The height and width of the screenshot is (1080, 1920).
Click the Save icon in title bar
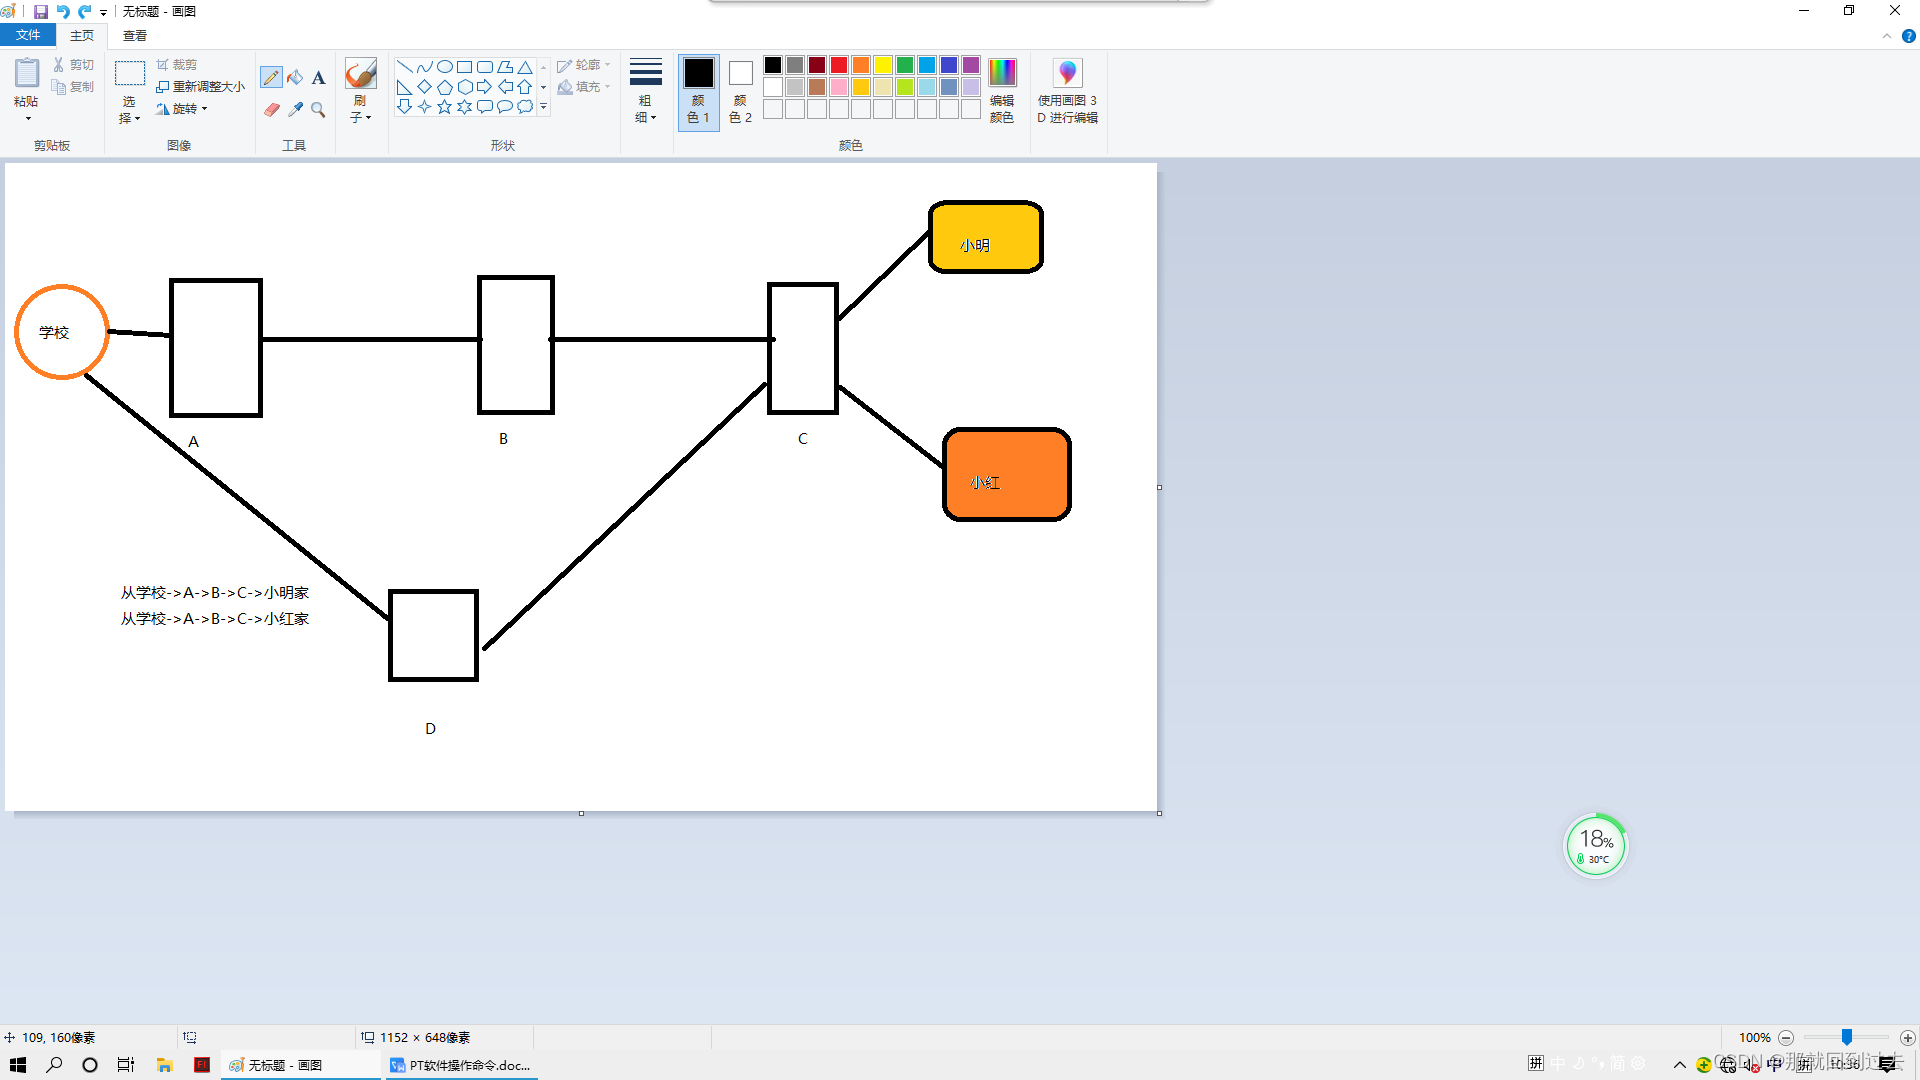pos(41,11)
